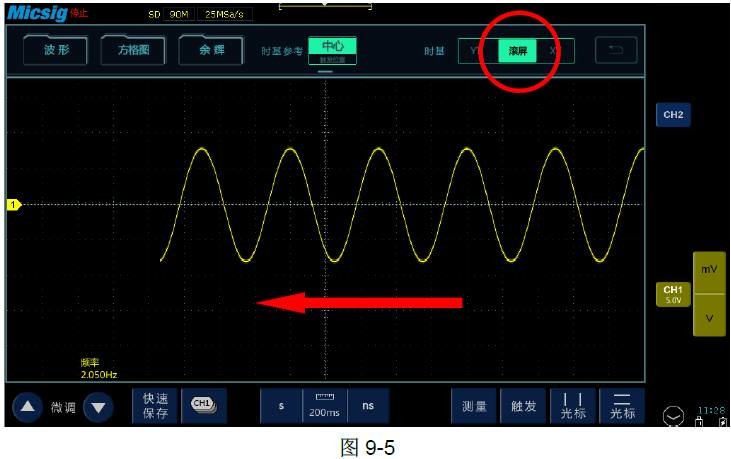
Task: Open the graticule (方格图) tab
Action: coord(133,51)
